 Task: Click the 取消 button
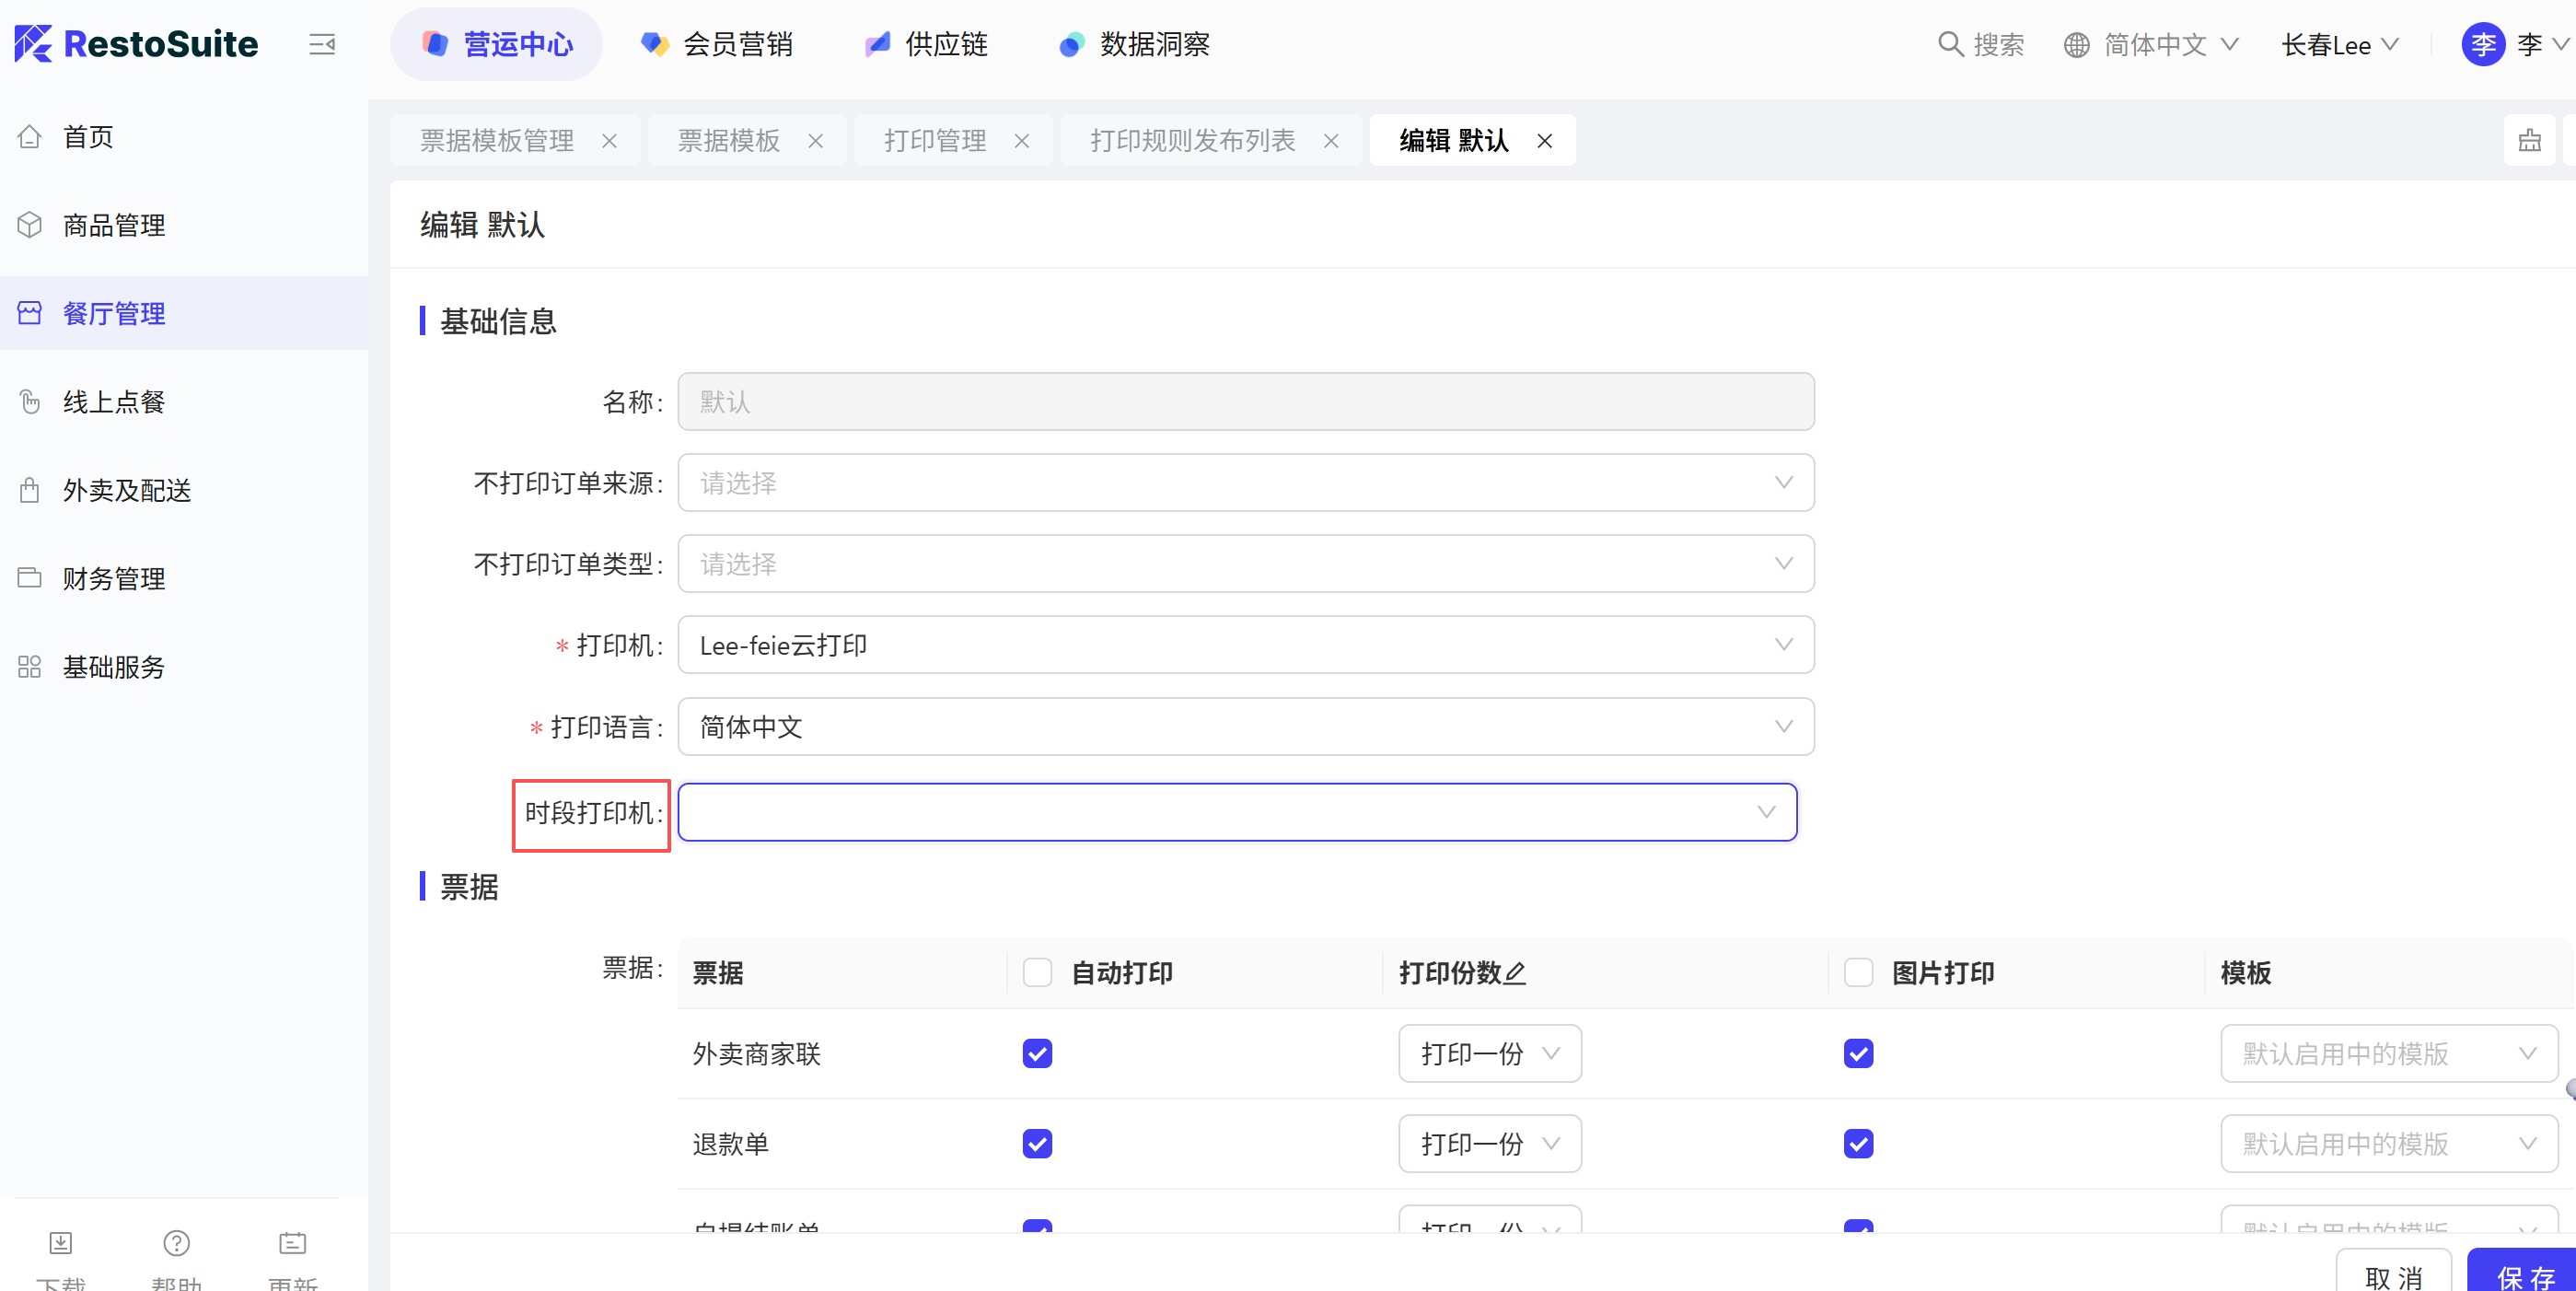[x=2393, y=1274]
